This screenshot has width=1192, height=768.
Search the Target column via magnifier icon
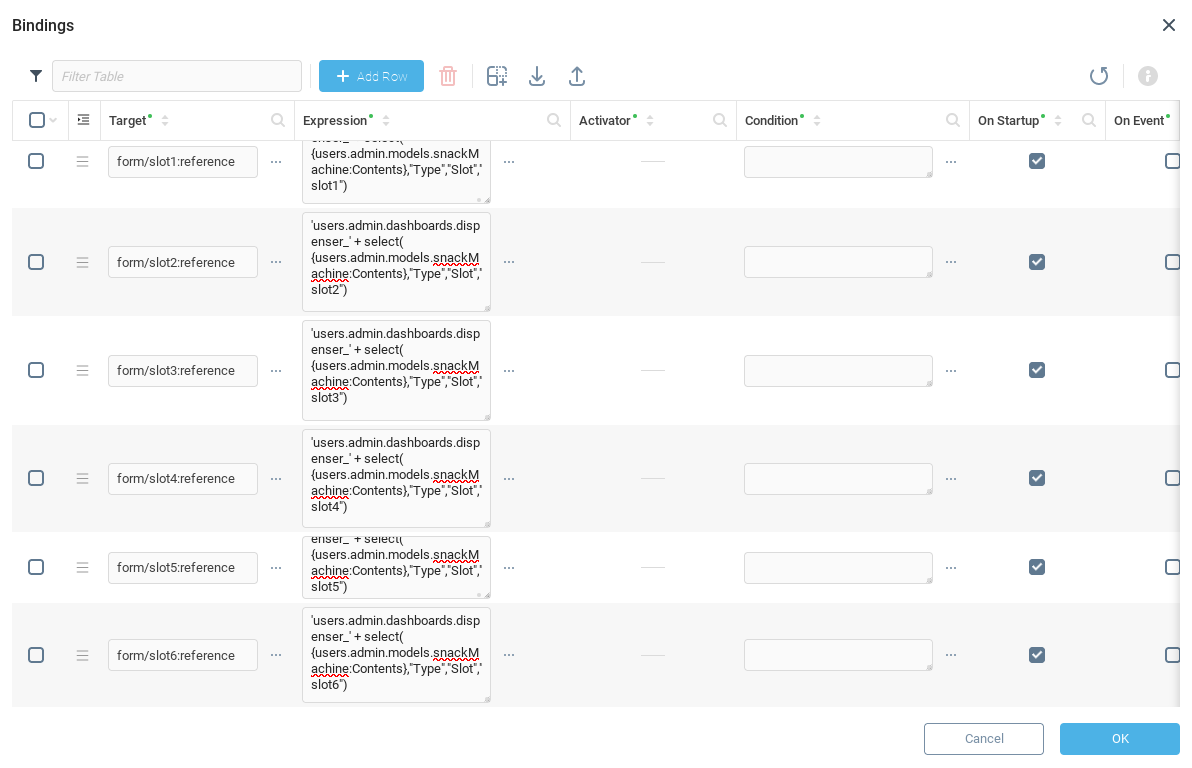click(278, 120)
